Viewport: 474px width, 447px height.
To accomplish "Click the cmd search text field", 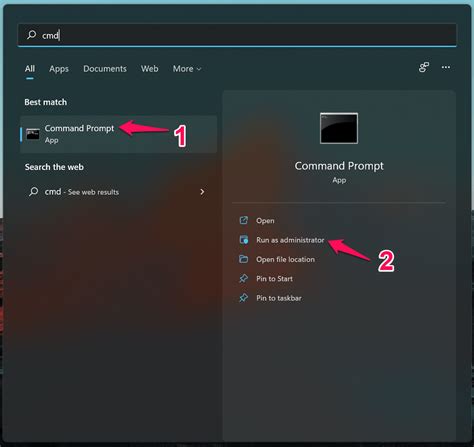I will pyautogui.click(x=237, y=35).
